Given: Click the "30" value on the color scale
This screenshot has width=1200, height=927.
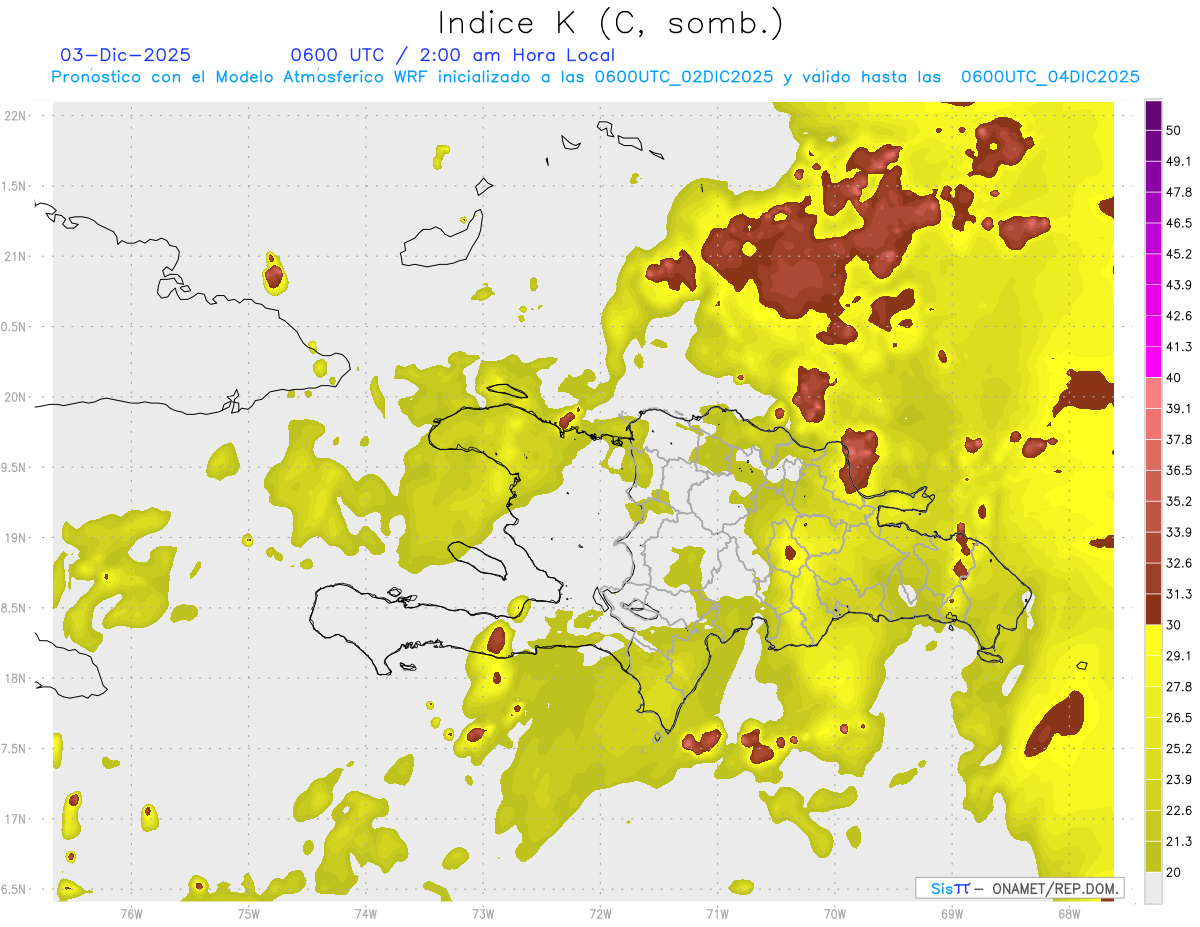Looking at the screenshot, I should 1175,625.
